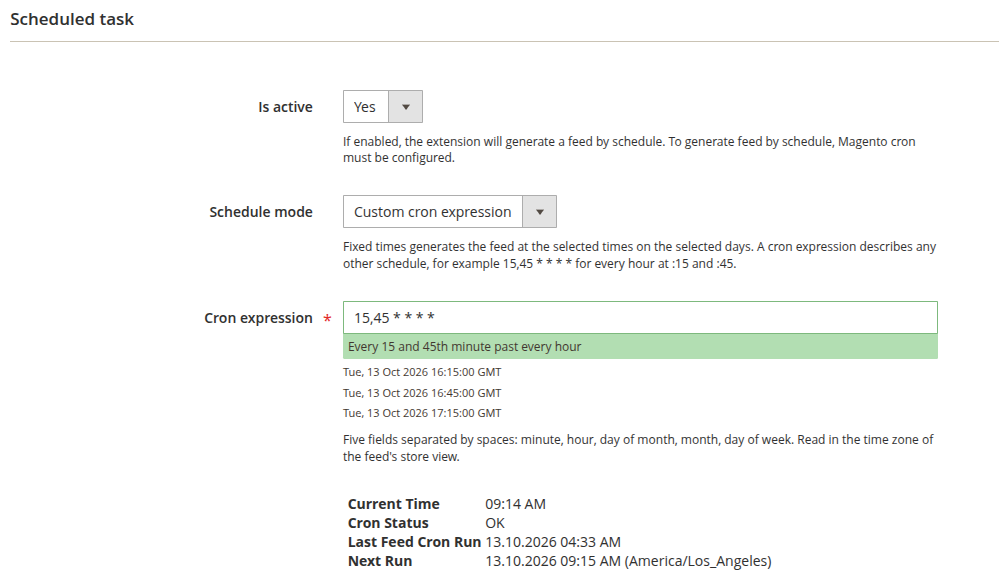Click the Scheduled task section heading
The width and height of the screenshot is (999, 580).
pos(72,19)
